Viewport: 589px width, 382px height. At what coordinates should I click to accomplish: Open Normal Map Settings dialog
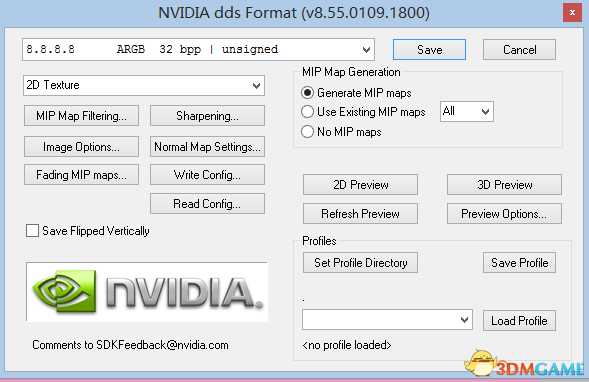pyautogui.click(x=207, y=146)
